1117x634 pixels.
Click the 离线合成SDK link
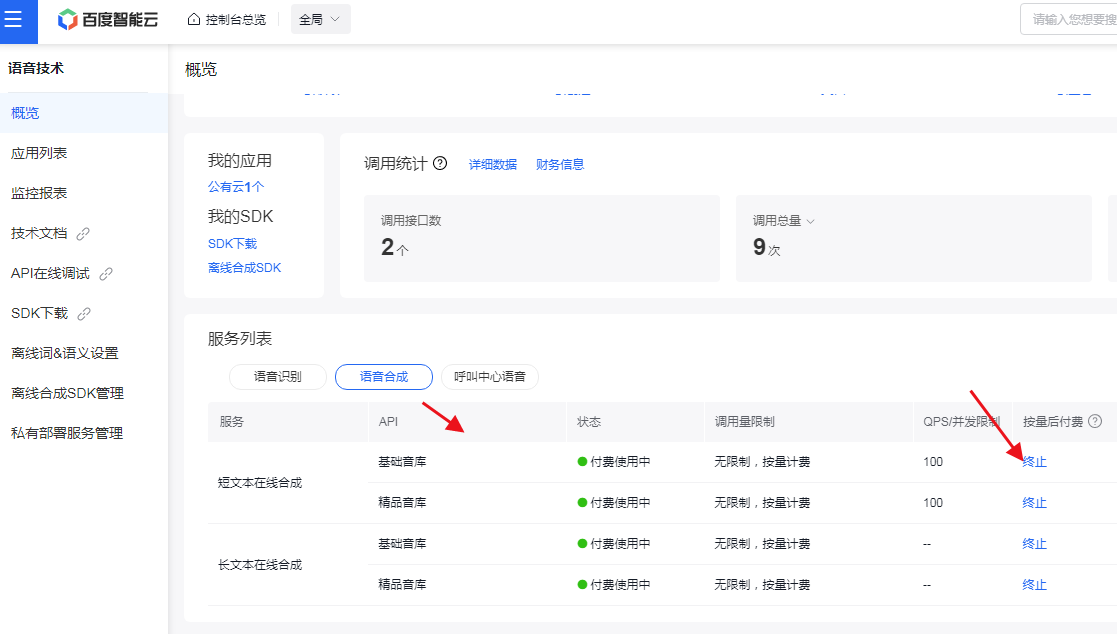[244, 268]
